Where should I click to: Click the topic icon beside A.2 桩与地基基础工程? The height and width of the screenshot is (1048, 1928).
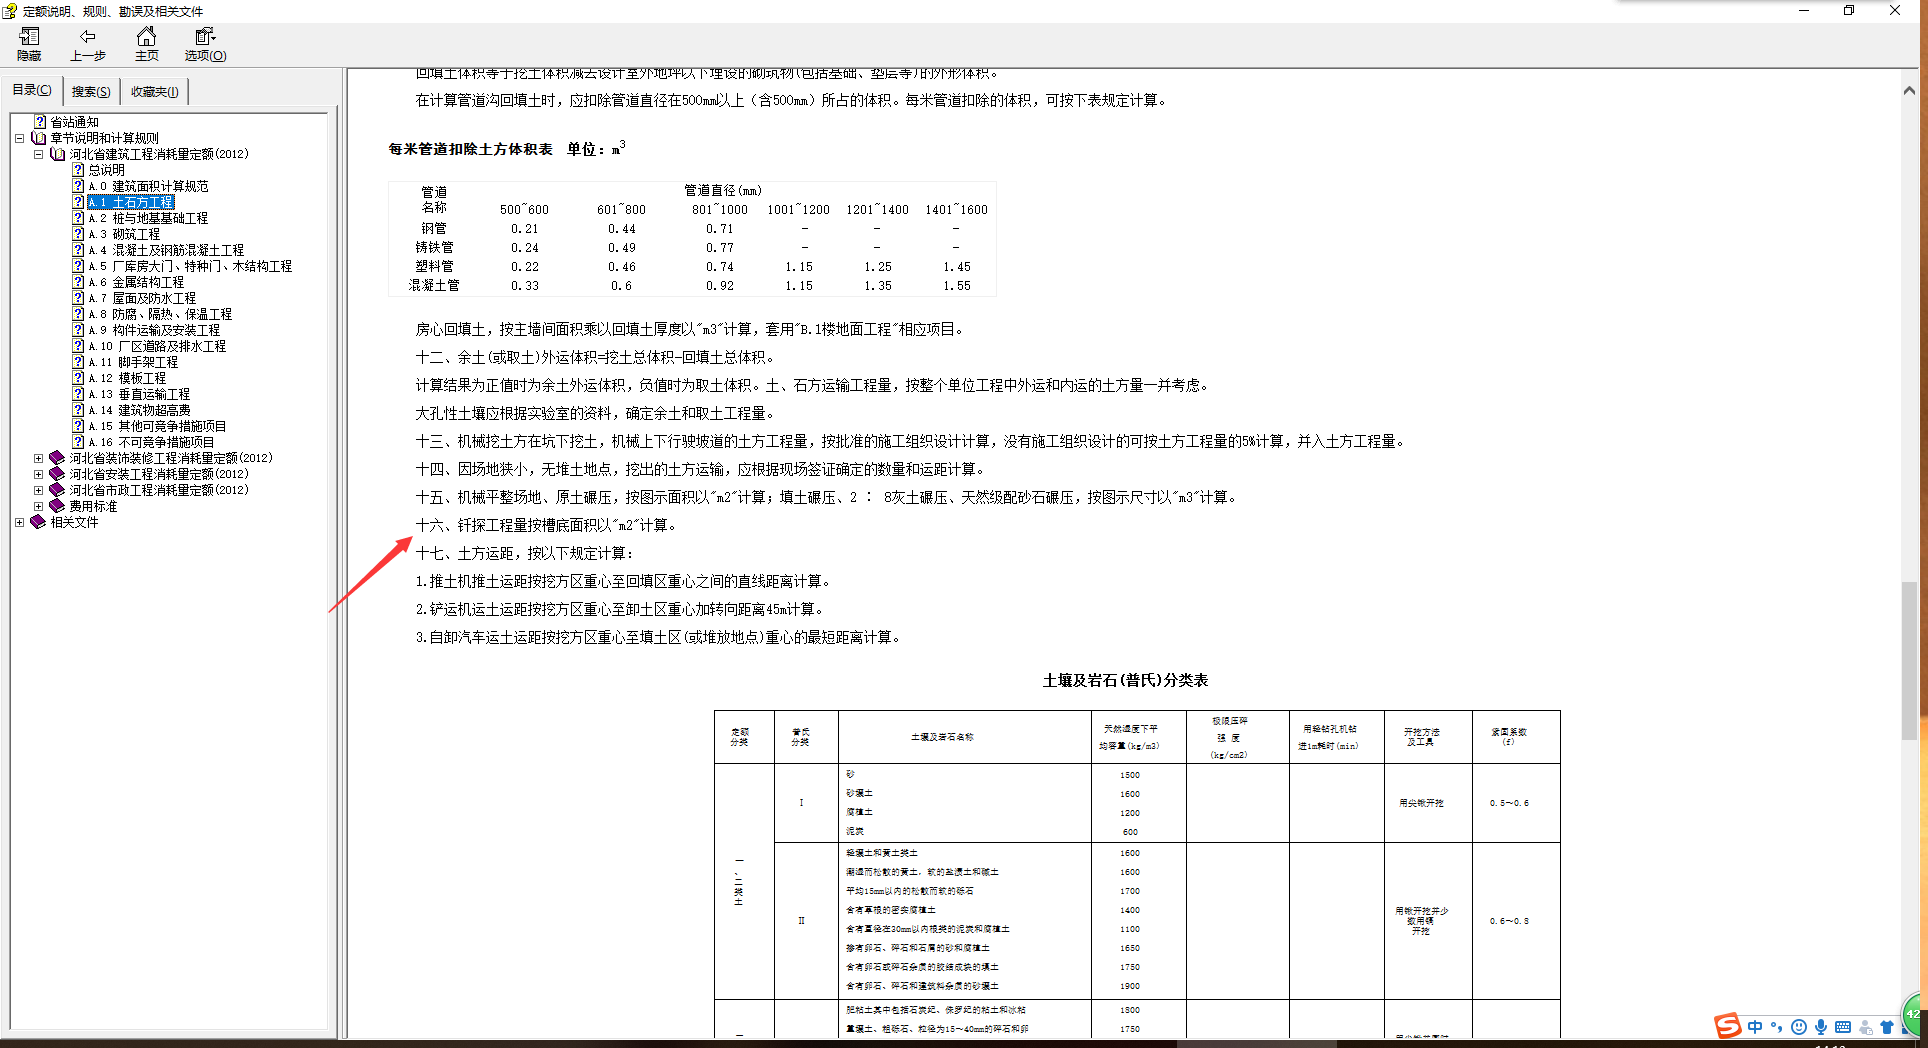[78, 218]
